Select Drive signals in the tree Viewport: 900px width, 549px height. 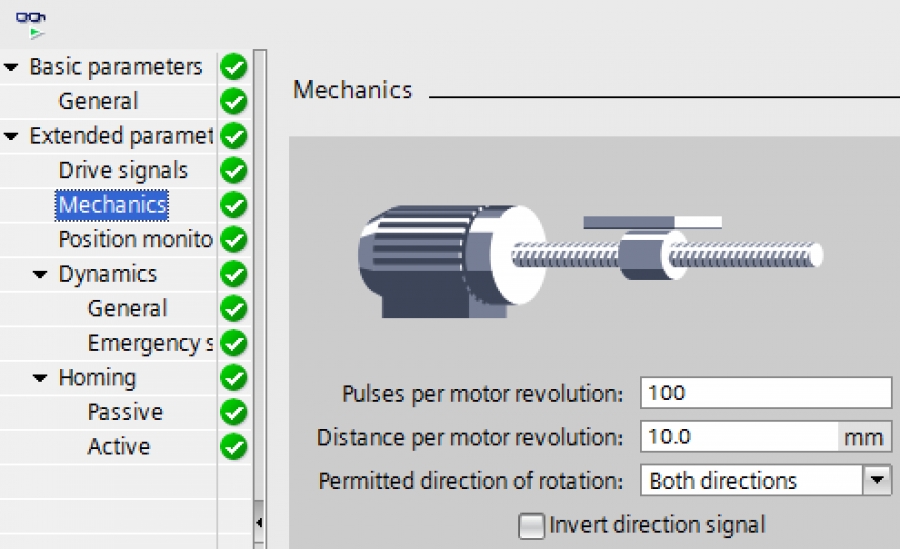point(123,171)
